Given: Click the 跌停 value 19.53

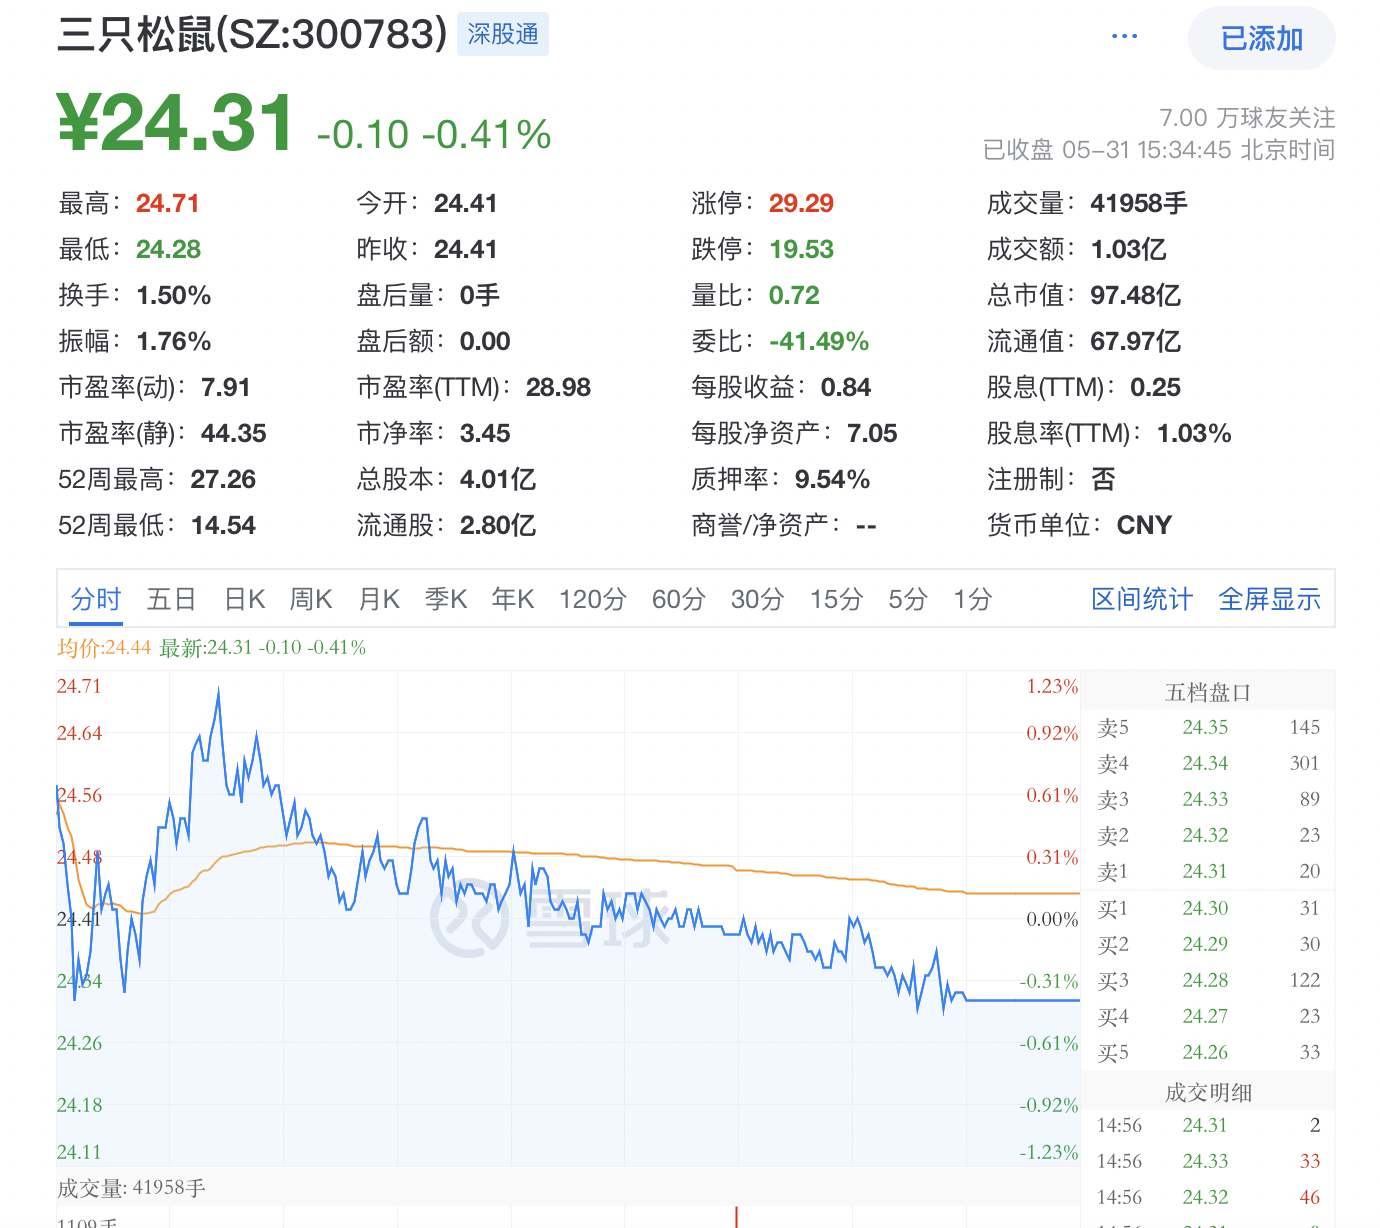Looking at the screenshot, I should (801, 249).
